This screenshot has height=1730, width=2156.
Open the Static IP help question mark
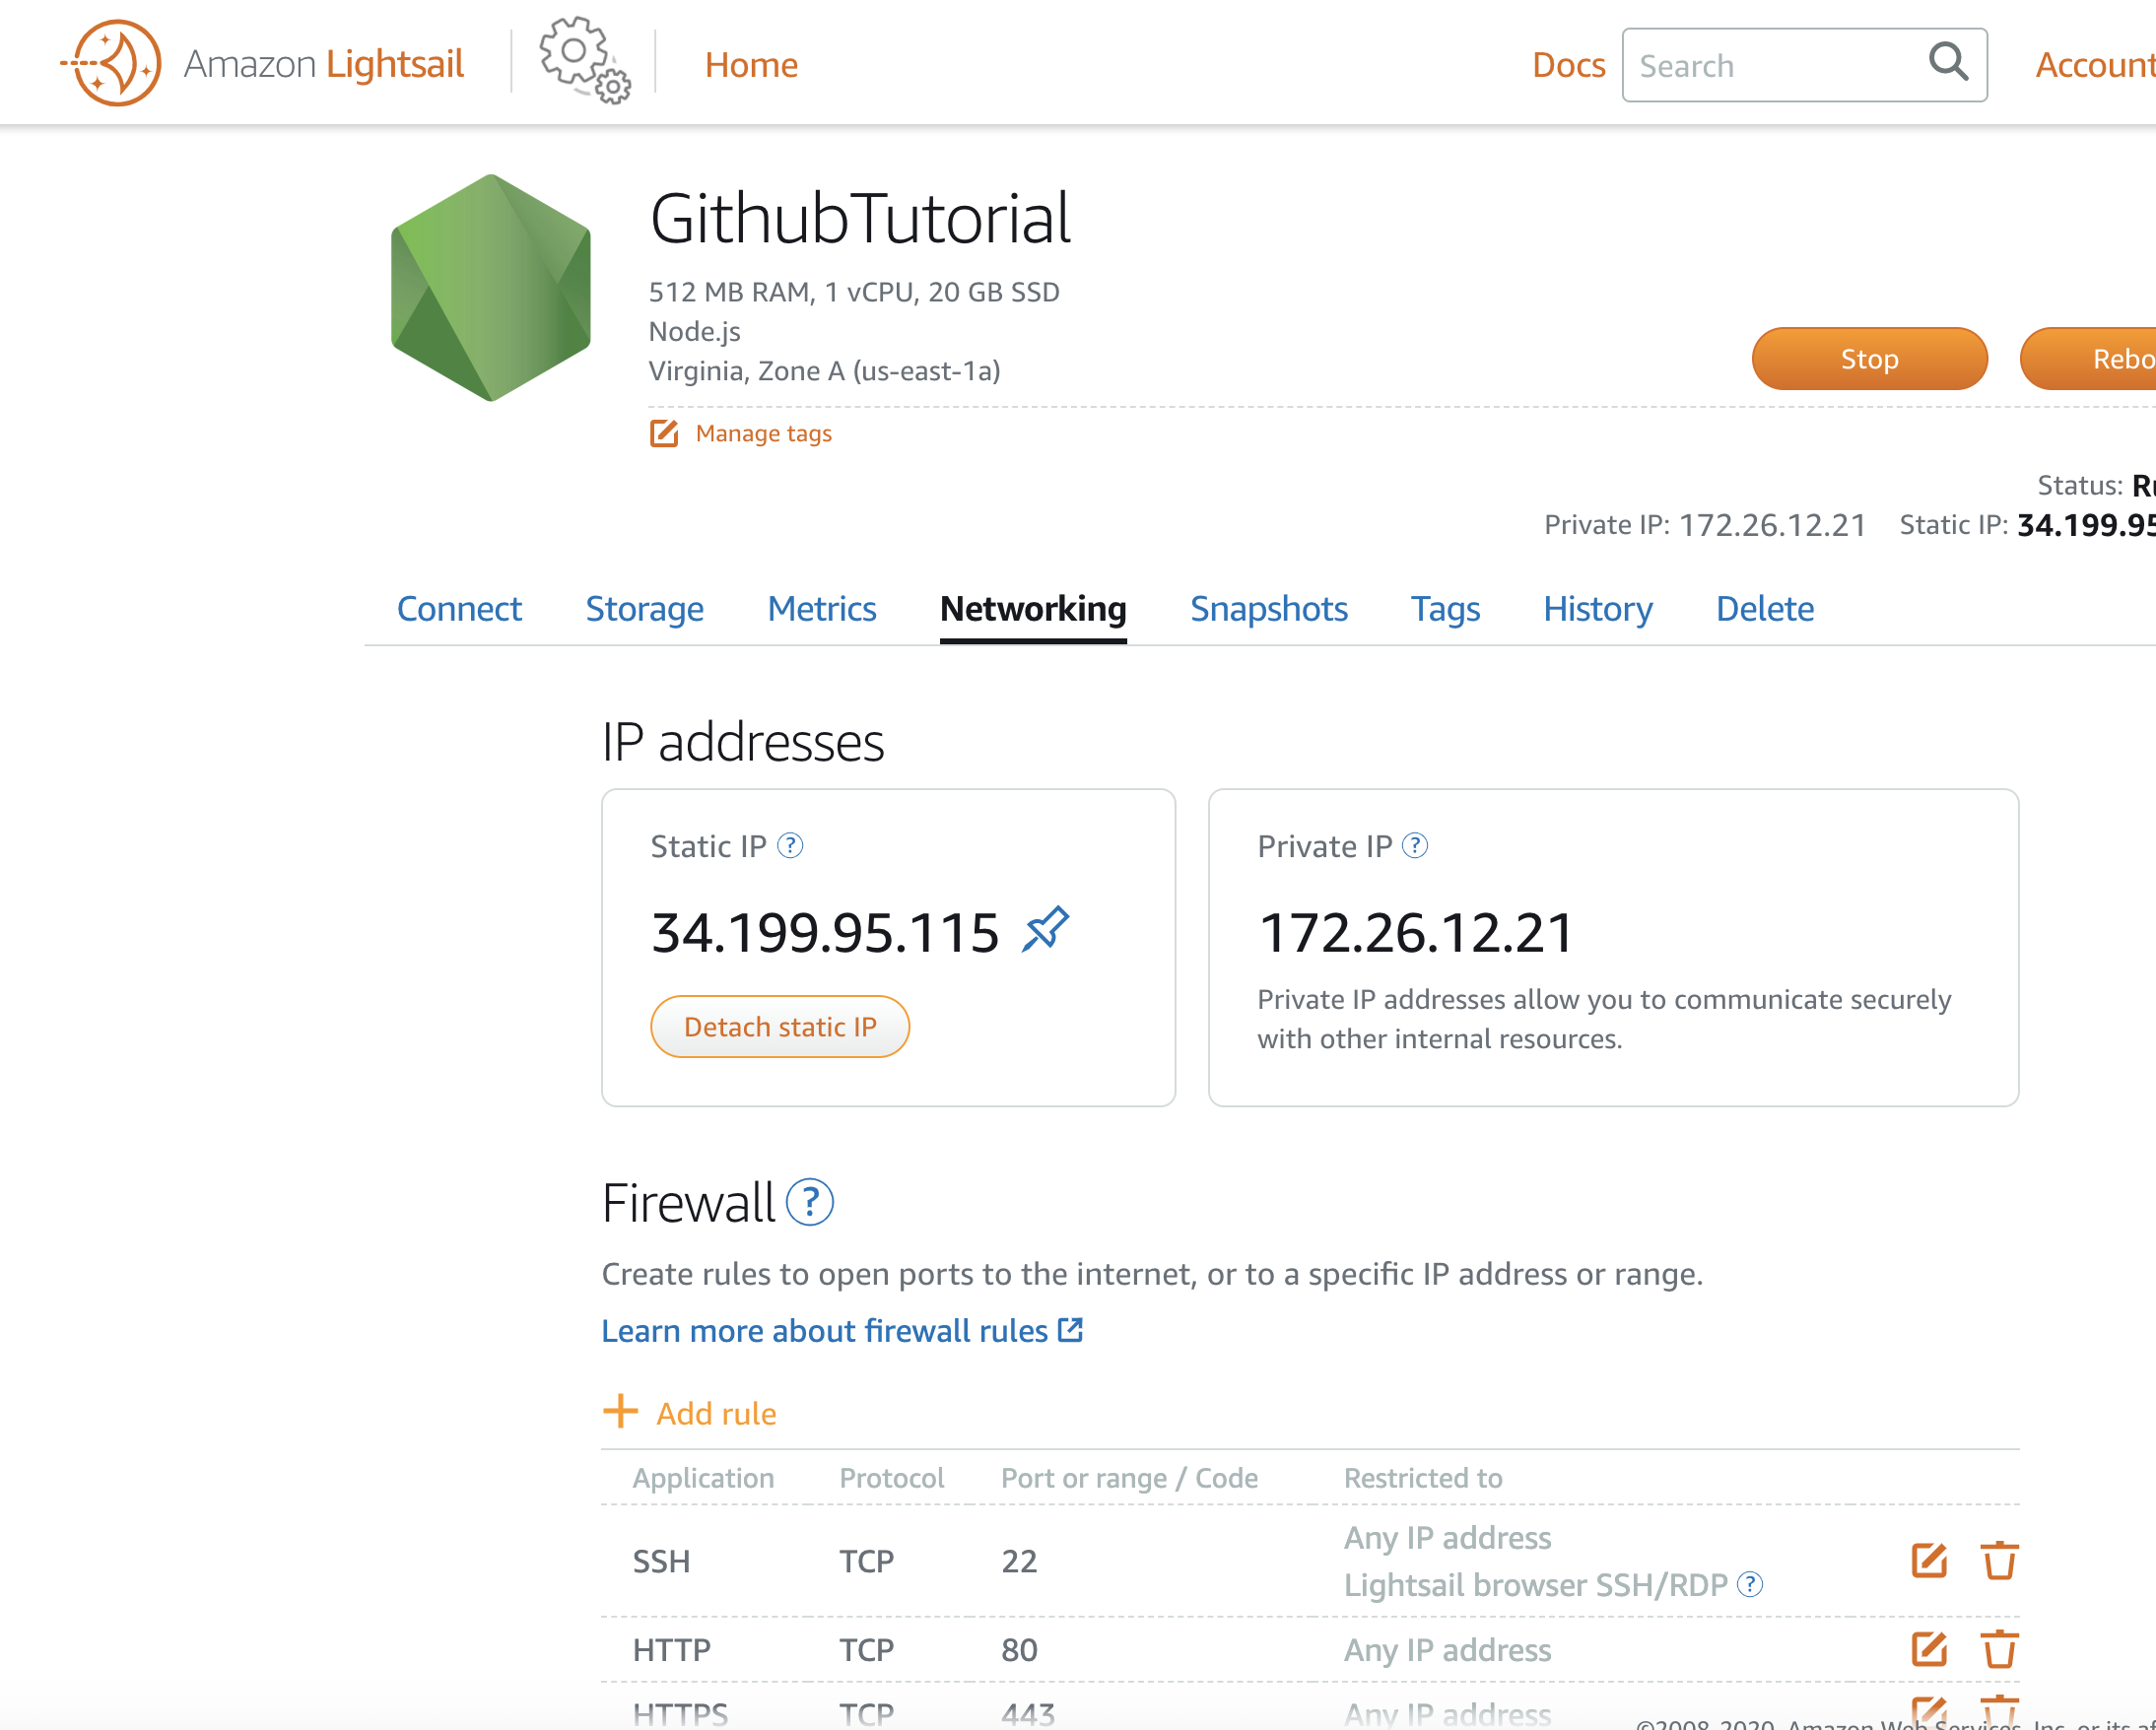tap(790, 846)
